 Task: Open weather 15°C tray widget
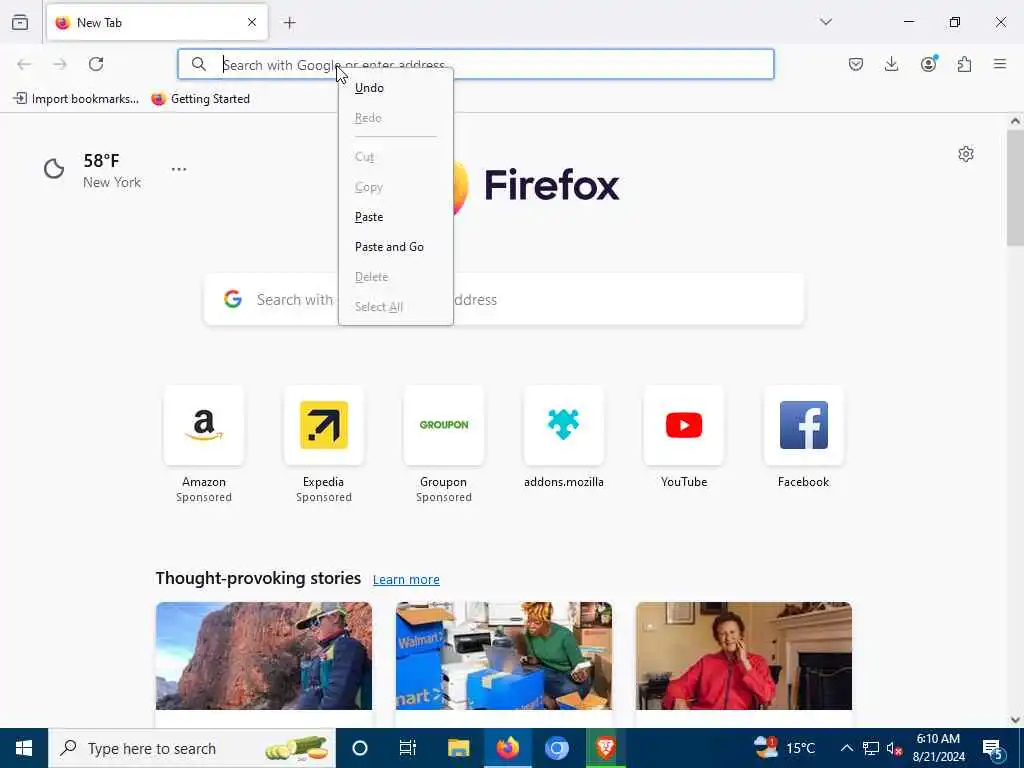784,748
